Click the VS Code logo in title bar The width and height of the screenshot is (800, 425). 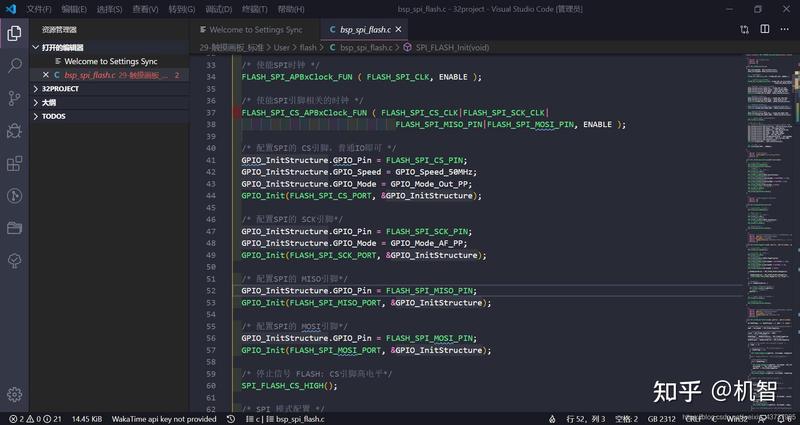(x=11, y=9)
